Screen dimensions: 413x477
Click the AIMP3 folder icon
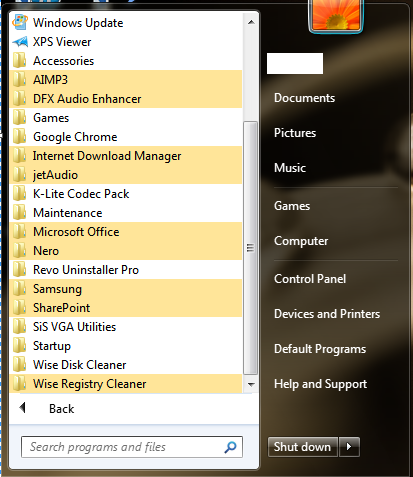pyautogui.click(x=20, y=80)
